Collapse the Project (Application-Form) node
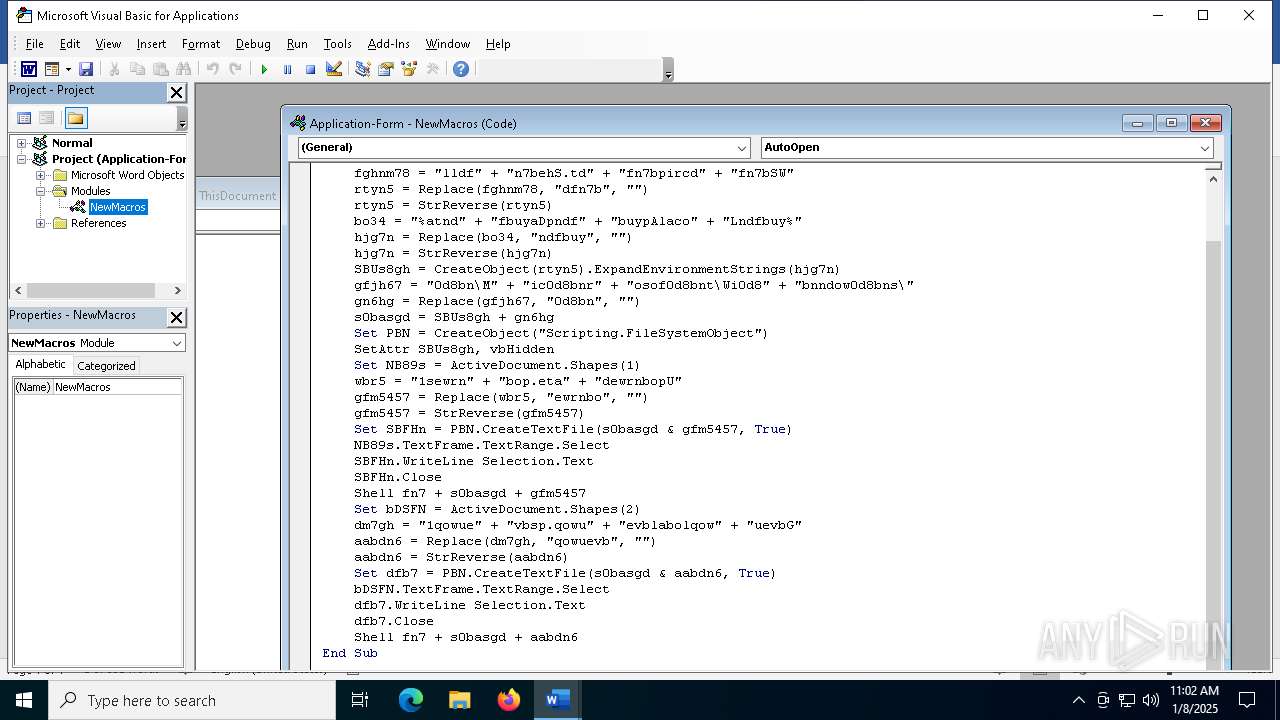This screenshot has height=720, width=1280. point(21,159)
